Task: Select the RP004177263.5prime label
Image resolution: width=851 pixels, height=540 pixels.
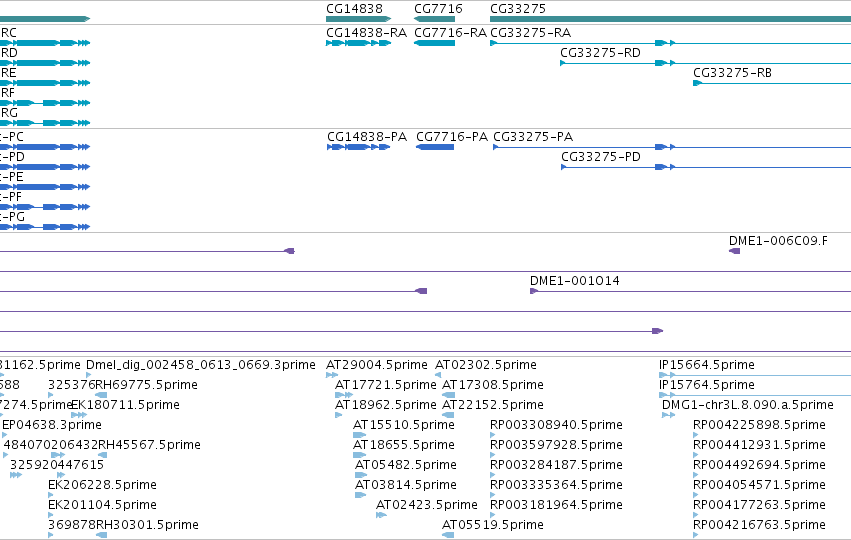Action: coord(759,505)
